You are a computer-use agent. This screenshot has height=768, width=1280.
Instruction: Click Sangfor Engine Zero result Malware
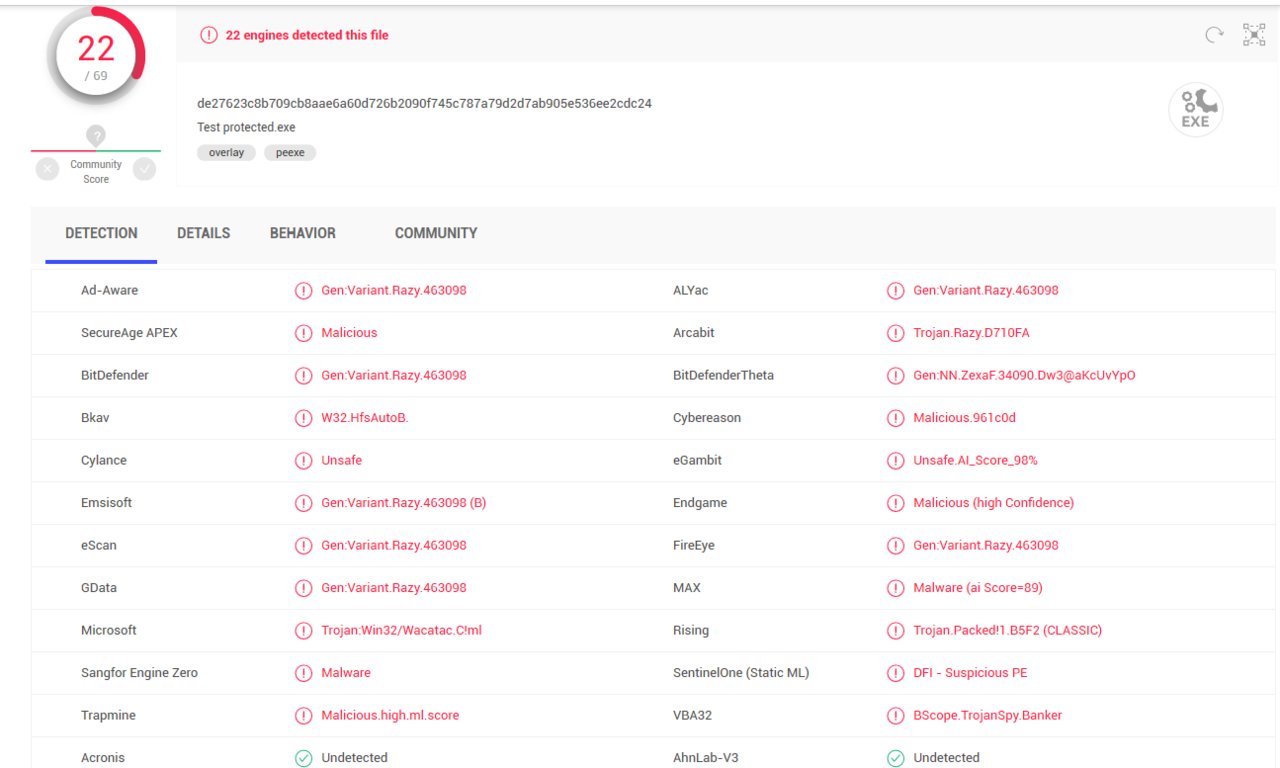click(345, 673)
